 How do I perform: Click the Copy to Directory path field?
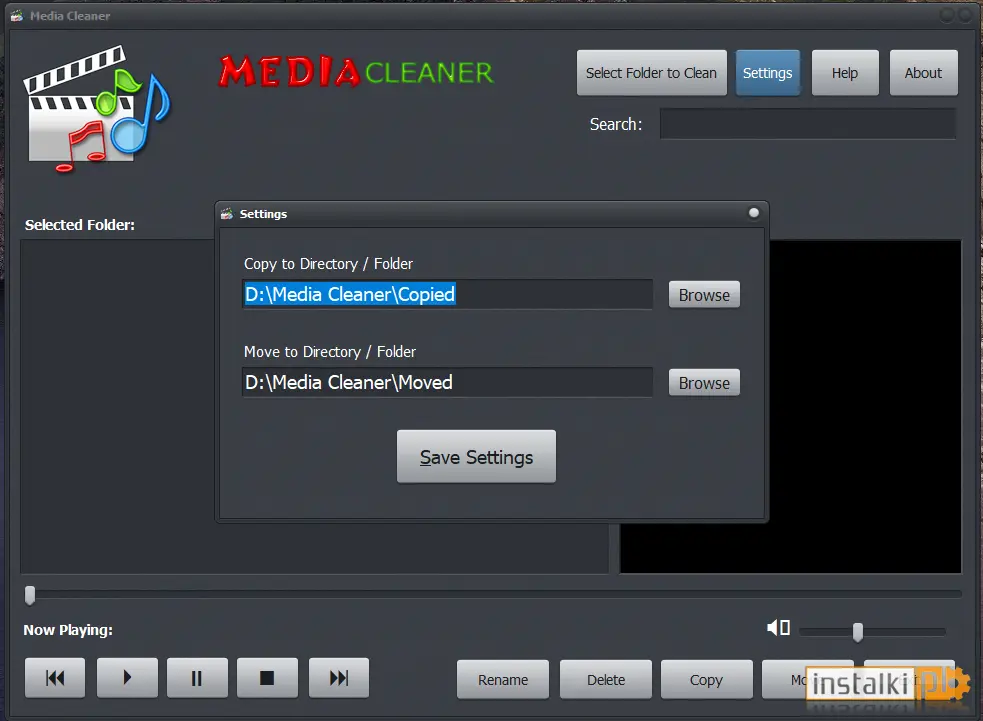coord(447,294)
